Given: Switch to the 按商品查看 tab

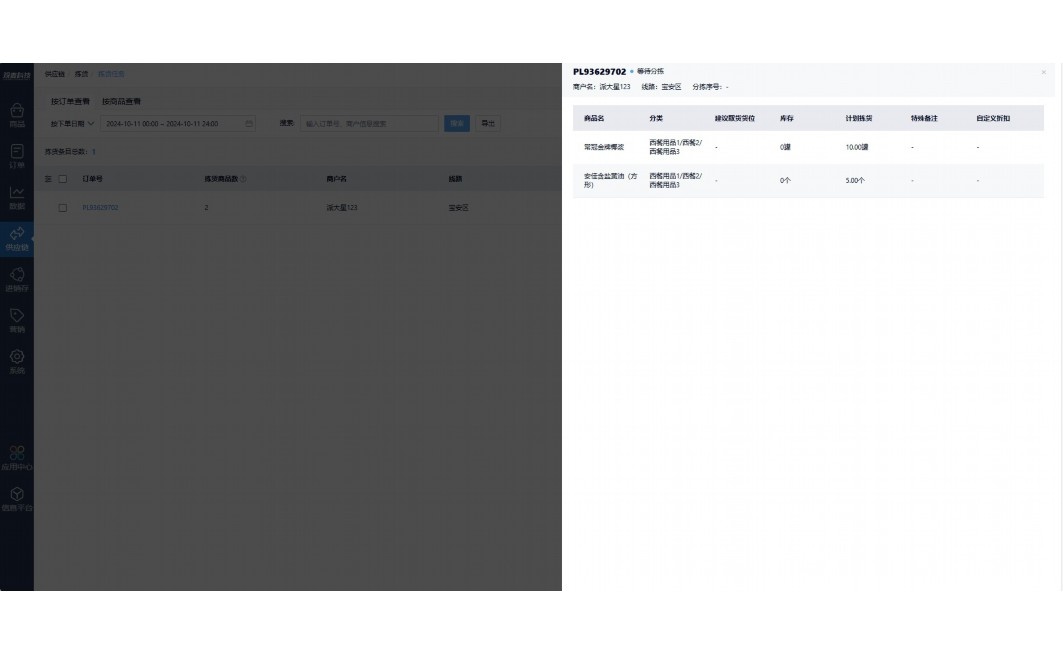Looking at the screenshot, I should [121, 102].
